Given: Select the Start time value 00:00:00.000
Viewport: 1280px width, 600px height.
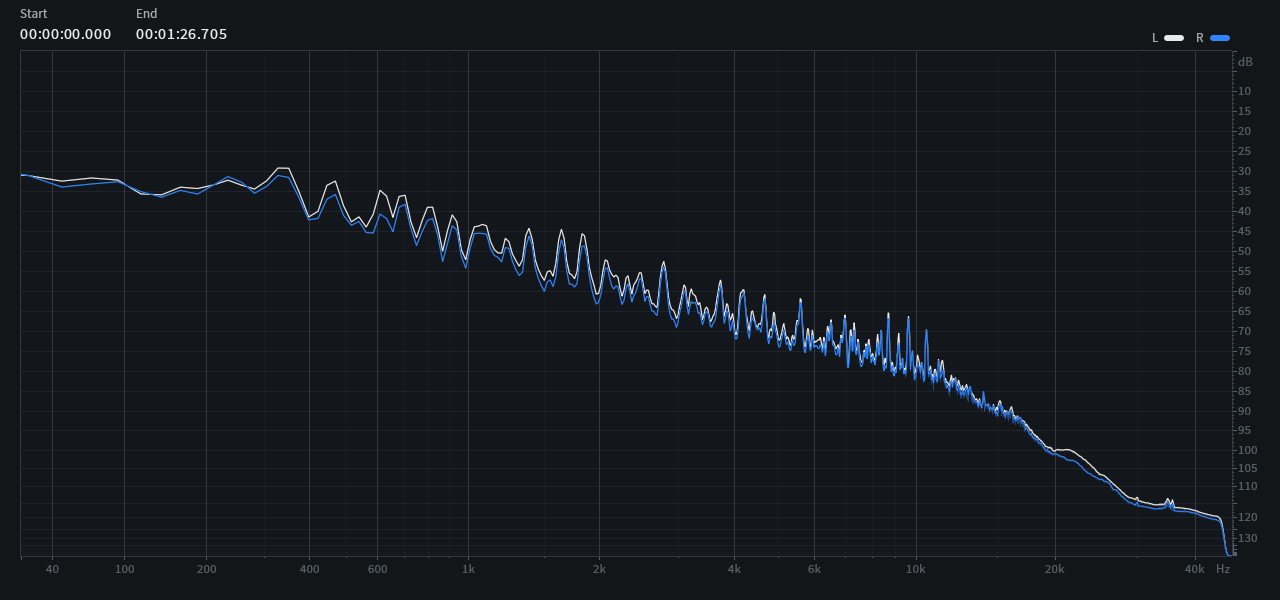Looking at the screenshot, I should coord(66,34).
